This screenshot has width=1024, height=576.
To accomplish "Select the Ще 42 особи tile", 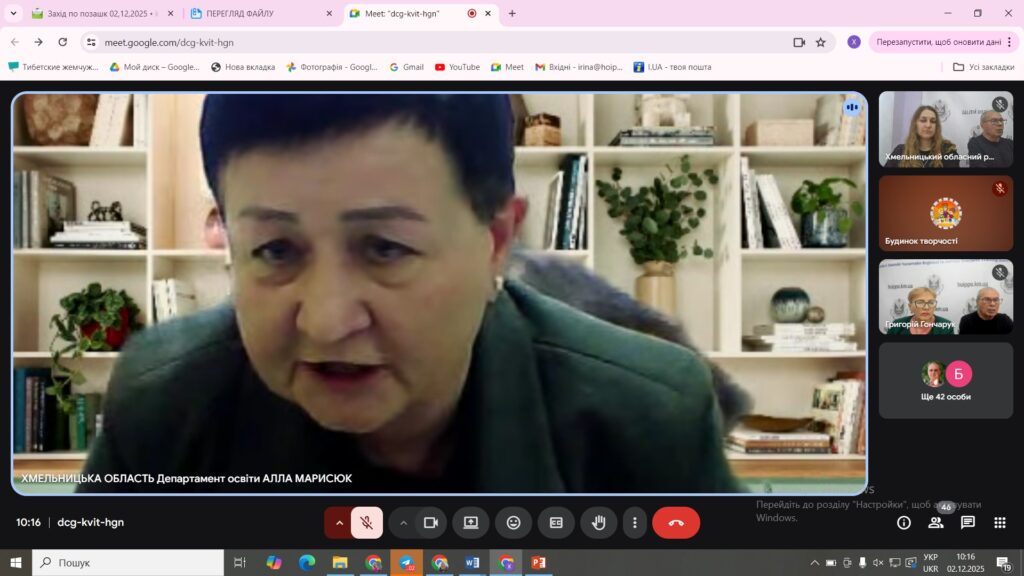I will [x=946, y=381].
